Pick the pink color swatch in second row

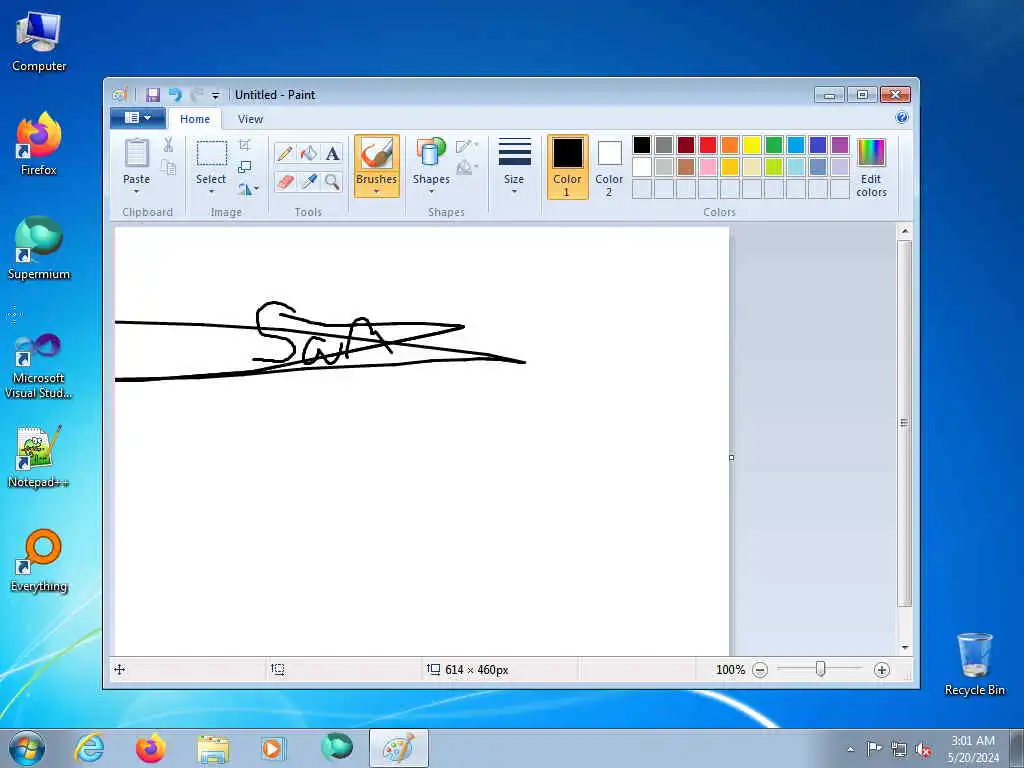(708, 167)
